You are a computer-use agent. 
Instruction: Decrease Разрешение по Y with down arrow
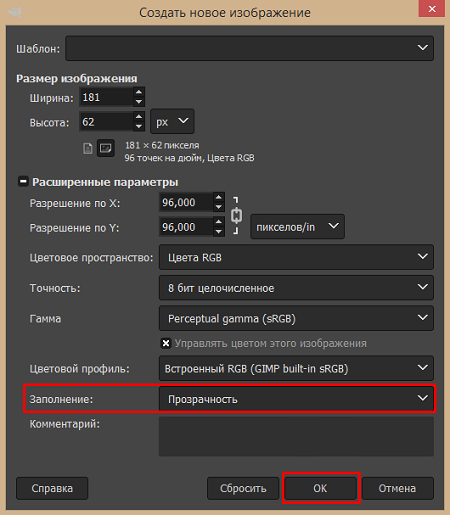click(x=219, y=231)
